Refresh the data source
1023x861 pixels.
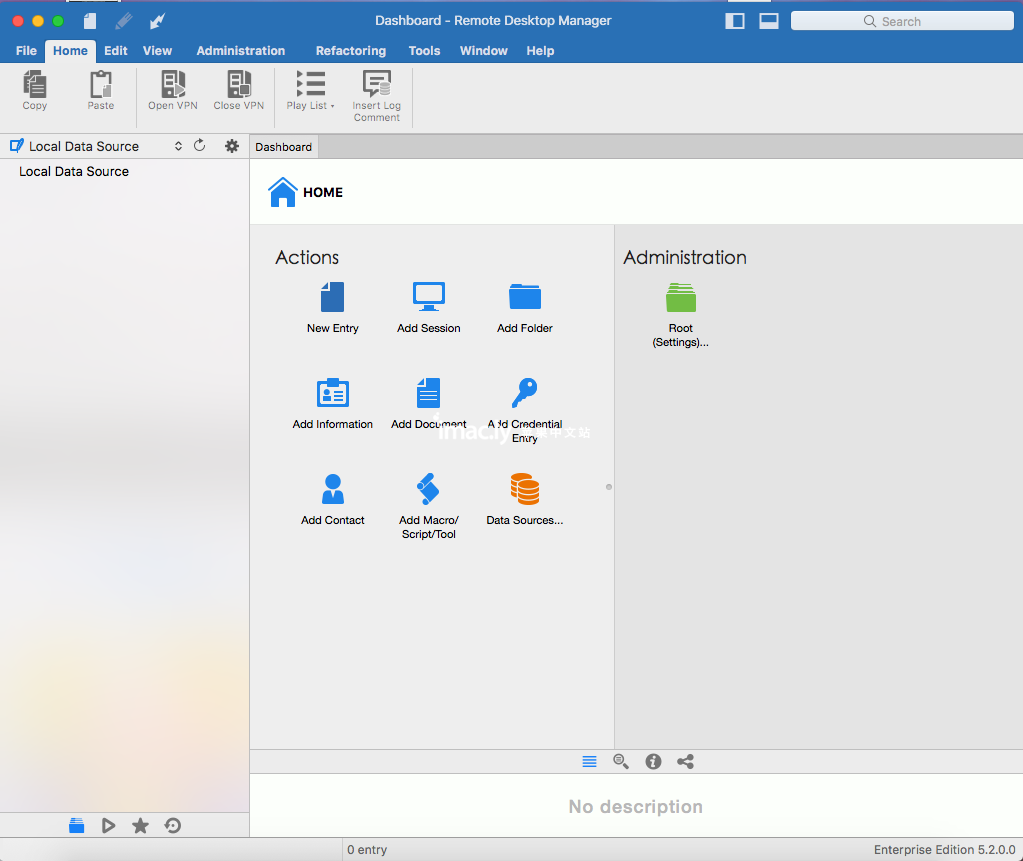tap(200, 145)
